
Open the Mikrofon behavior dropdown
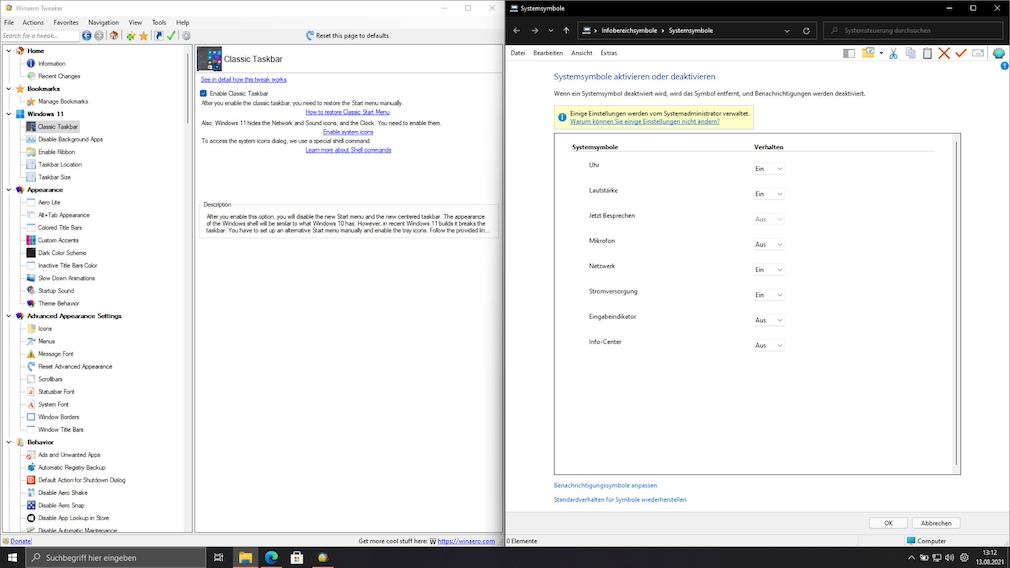768,245
